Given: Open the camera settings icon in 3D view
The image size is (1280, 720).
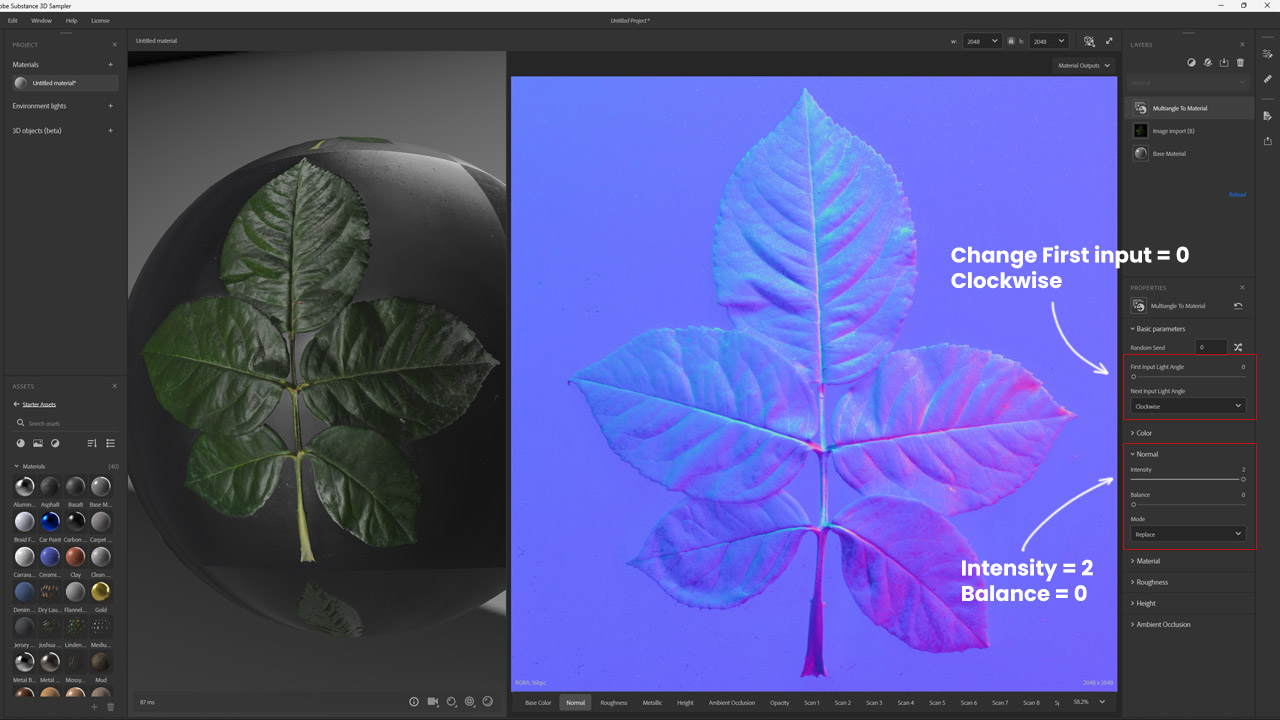Looking at the screenshot, I should coord(433,702).
